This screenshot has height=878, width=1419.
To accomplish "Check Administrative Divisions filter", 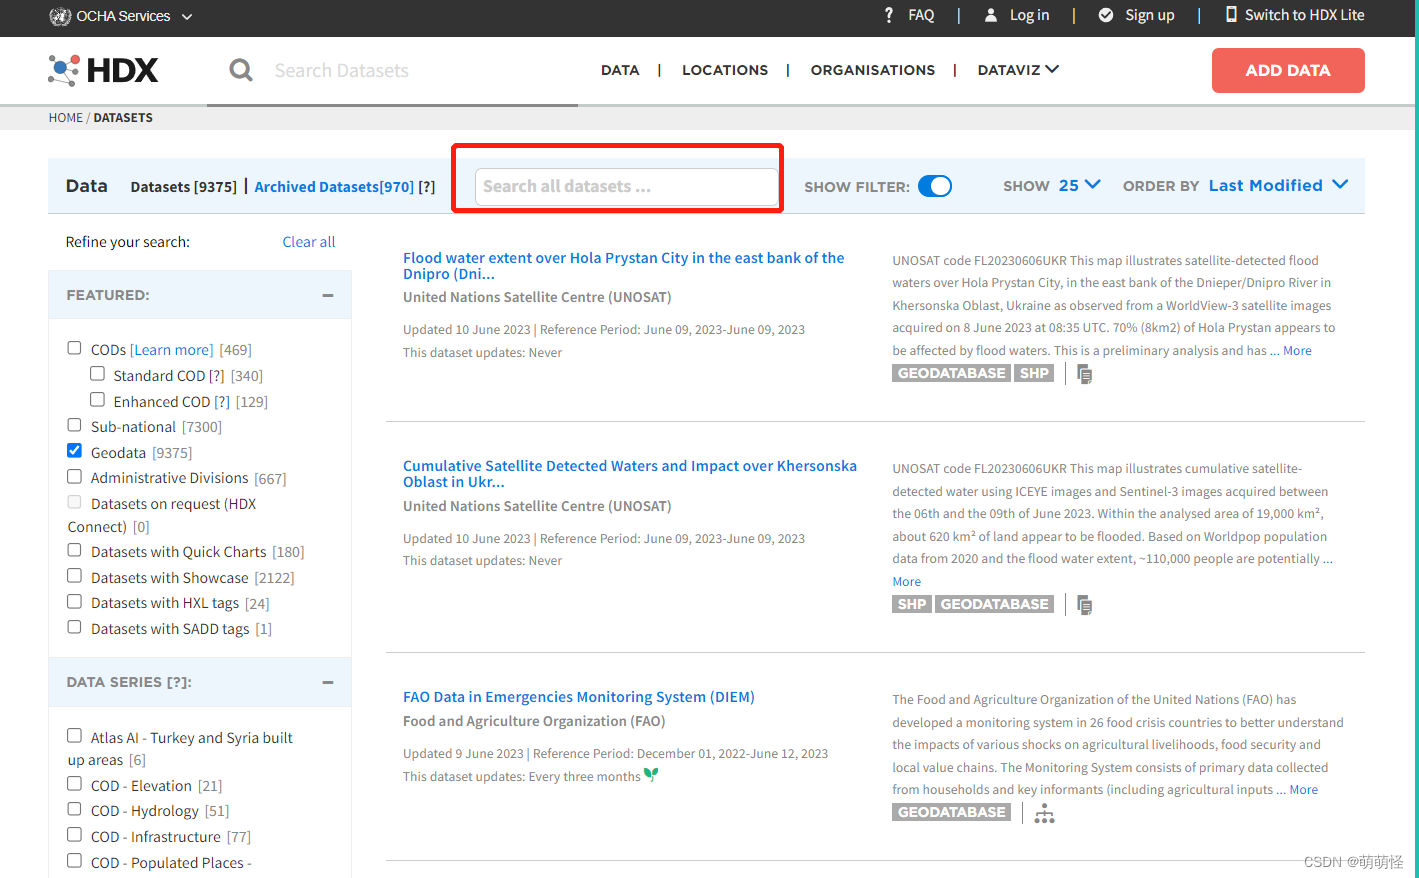I will pyautogui.click(x=74, y=477).
